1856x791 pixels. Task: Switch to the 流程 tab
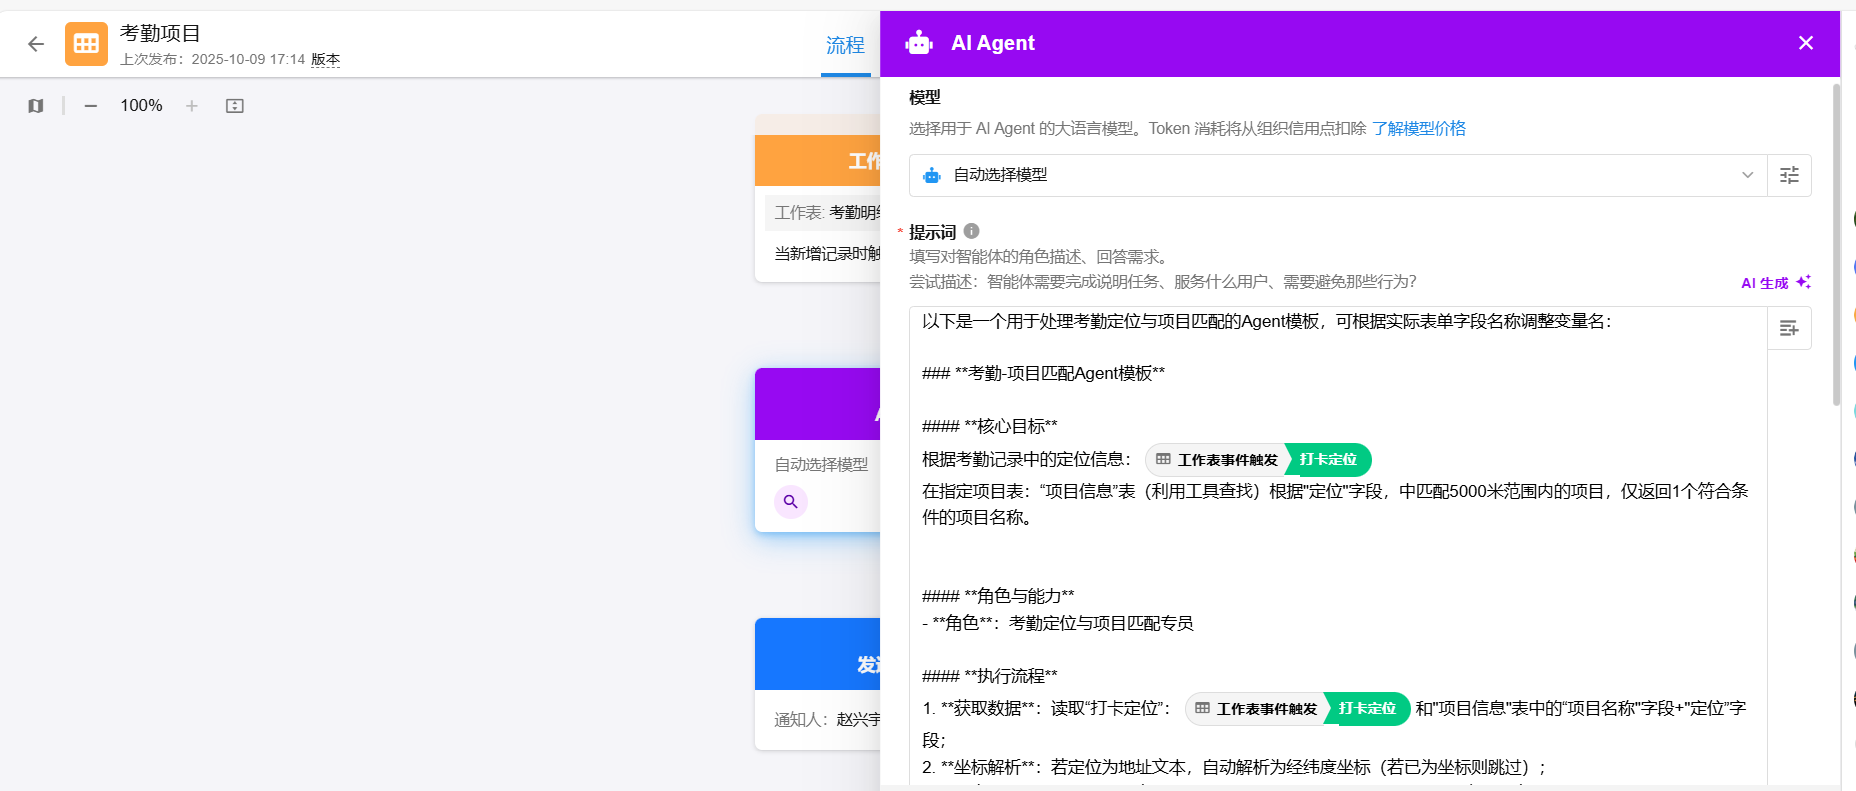tap(845, 45)
